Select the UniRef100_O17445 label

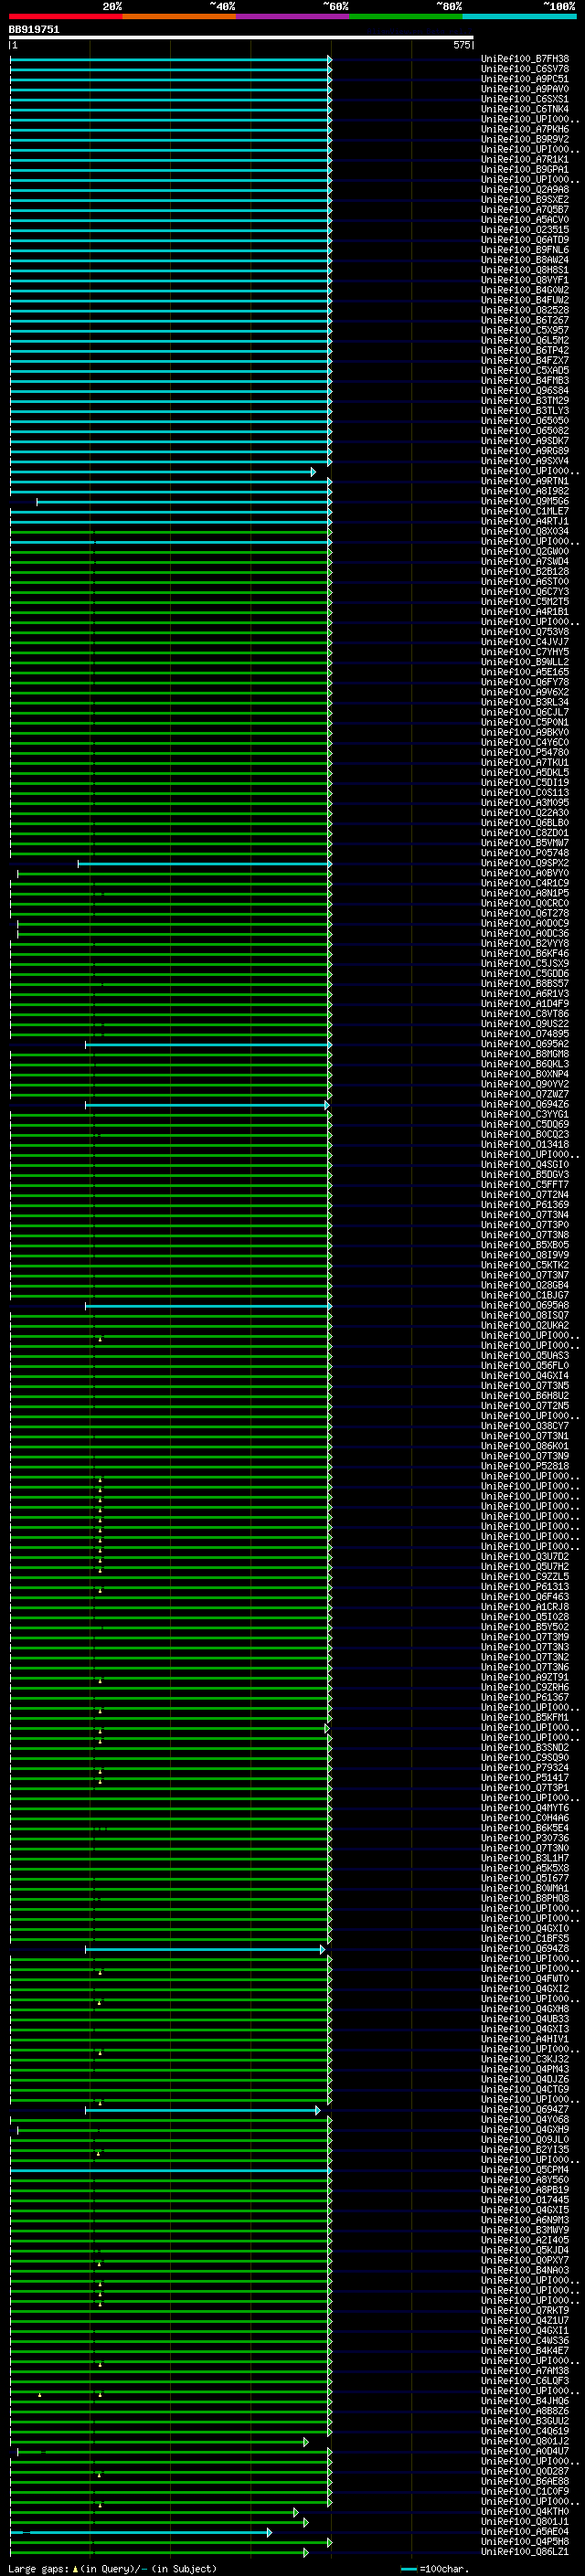[x=525, y=2199]
